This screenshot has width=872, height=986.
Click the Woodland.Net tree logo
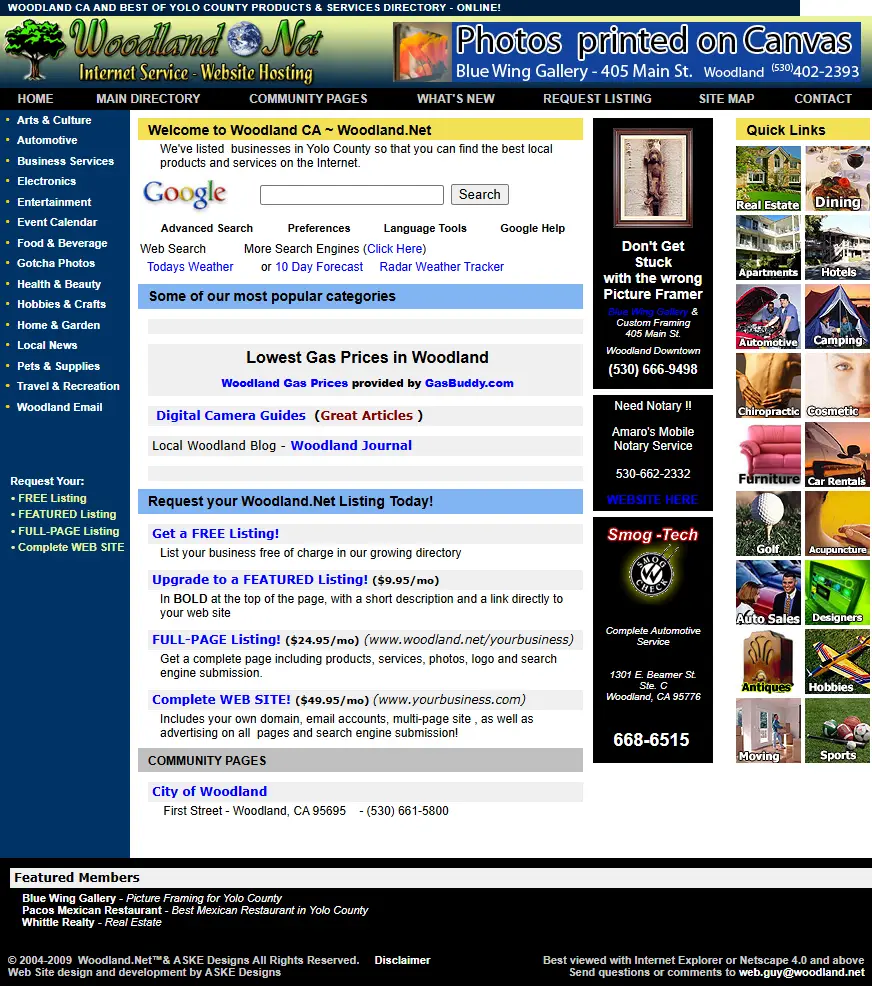[x=163, y=52]
